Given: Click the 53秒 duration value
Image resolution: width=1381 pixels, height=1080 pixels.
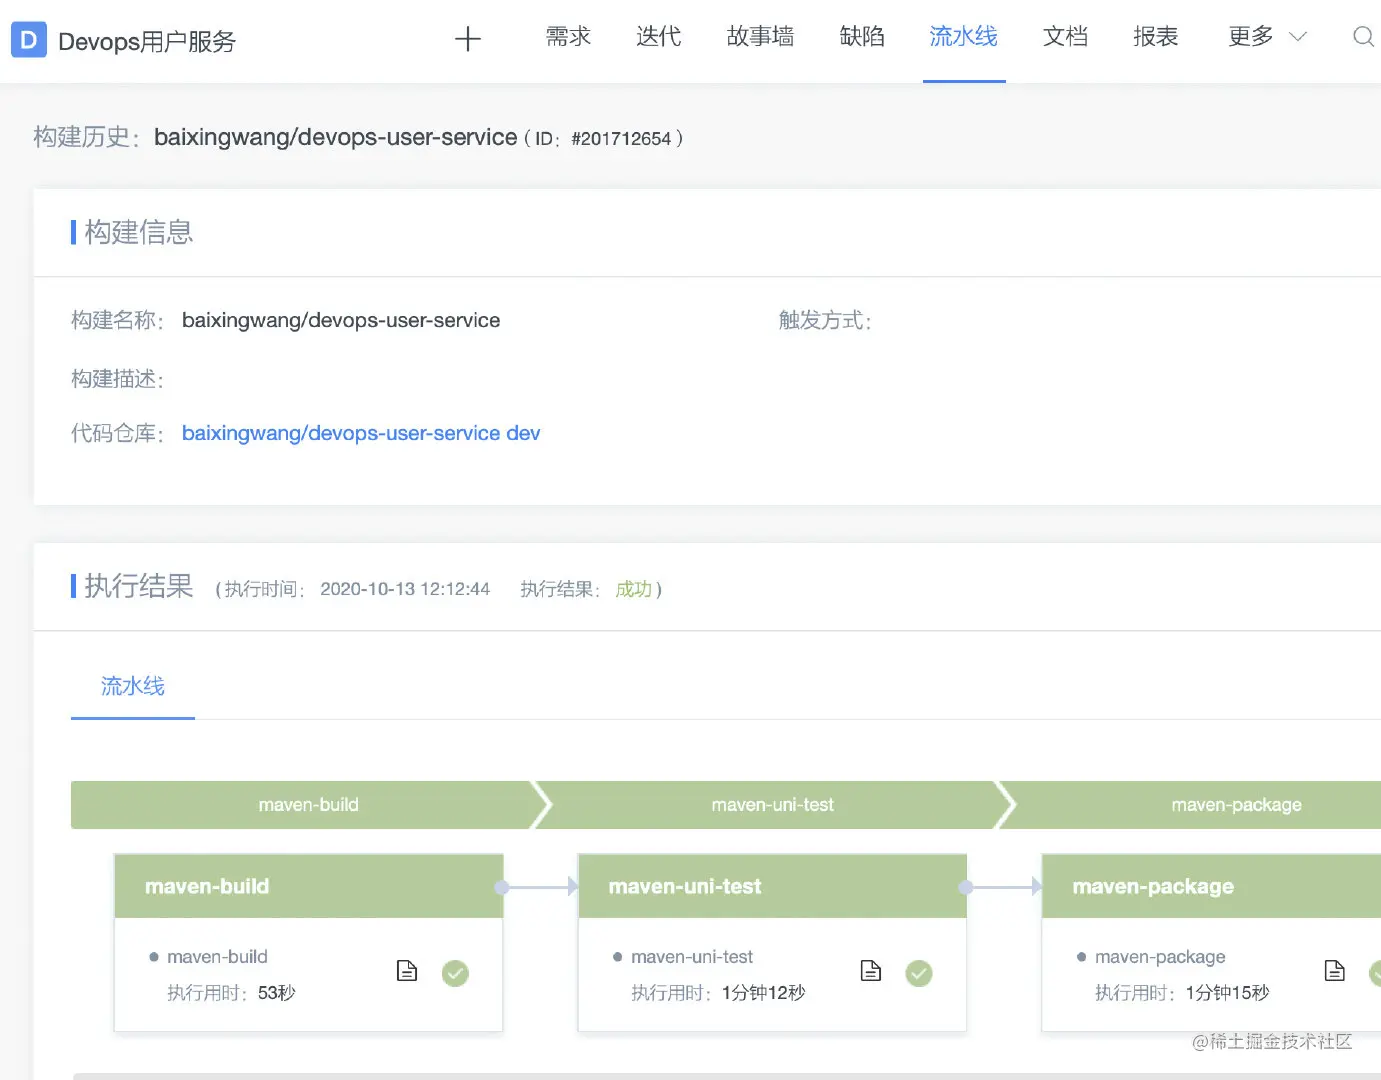Looking at the screenshot, I should [277, 993].
